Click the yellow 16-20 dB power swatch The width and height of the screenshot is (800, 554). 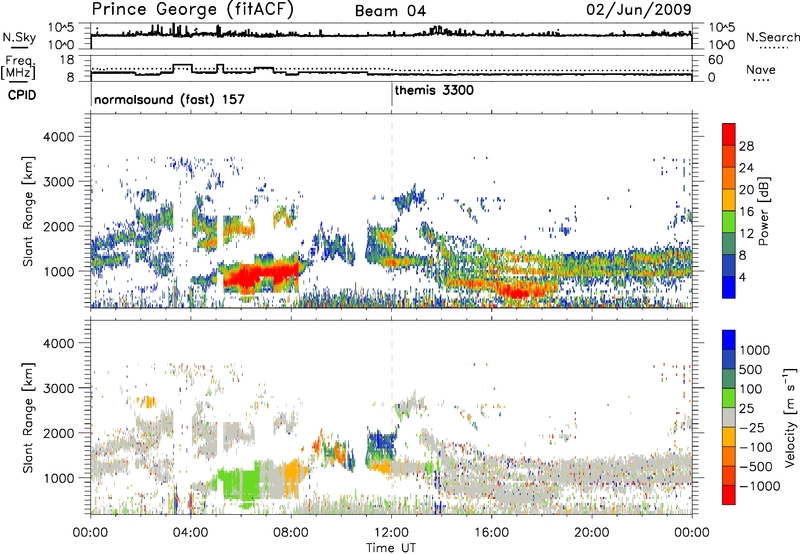729,200
